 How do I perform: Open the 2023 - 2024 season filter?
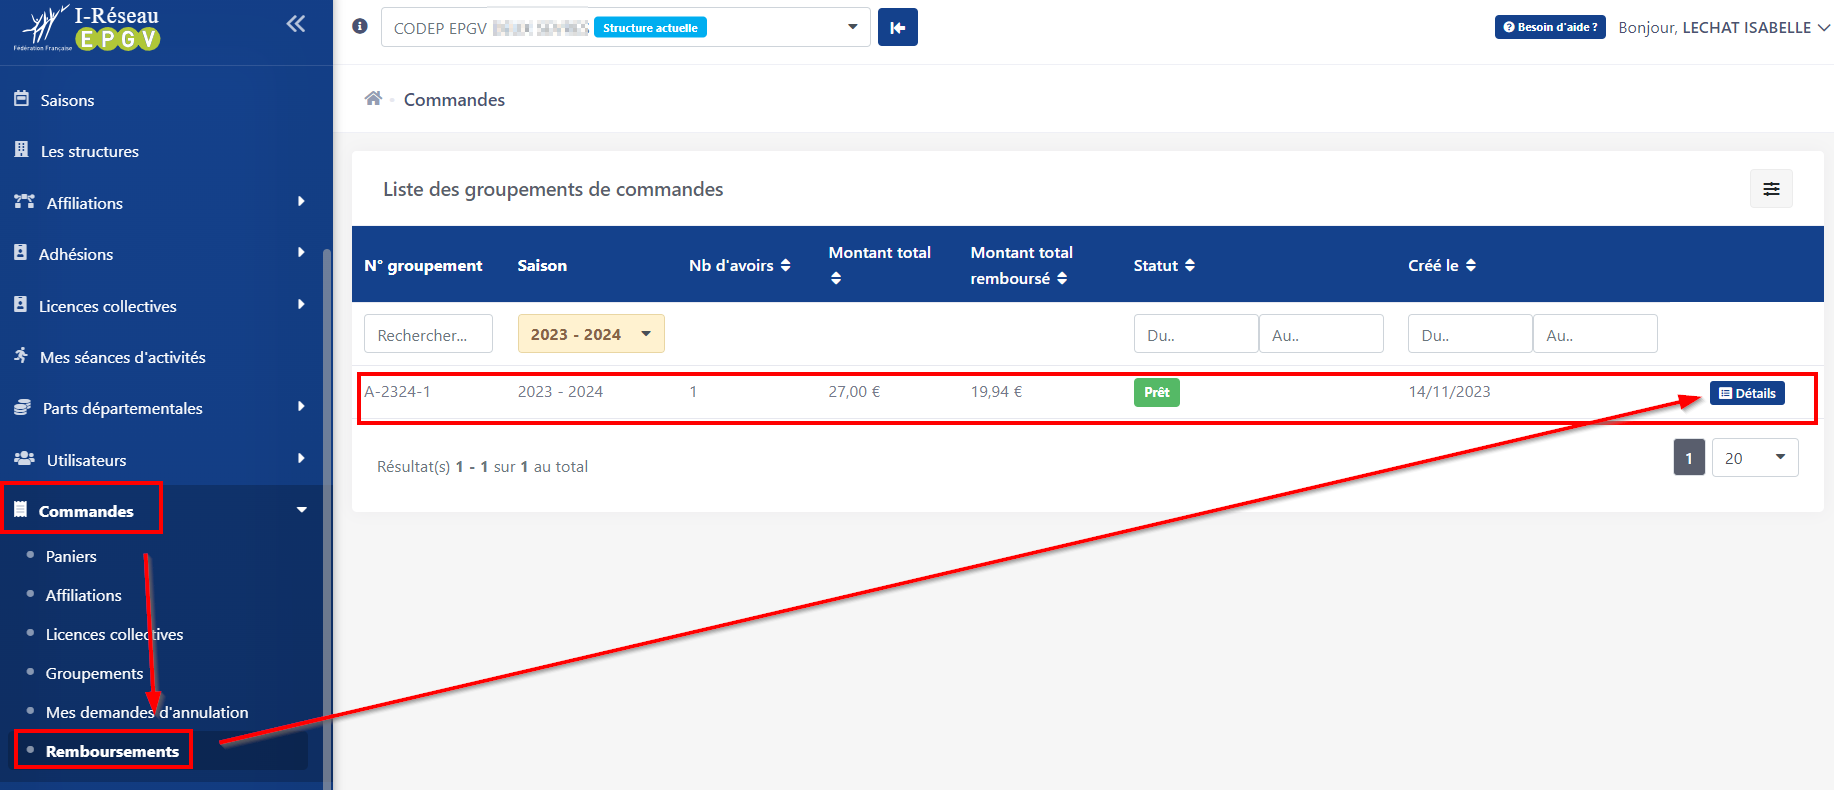(x=591, y=334)
